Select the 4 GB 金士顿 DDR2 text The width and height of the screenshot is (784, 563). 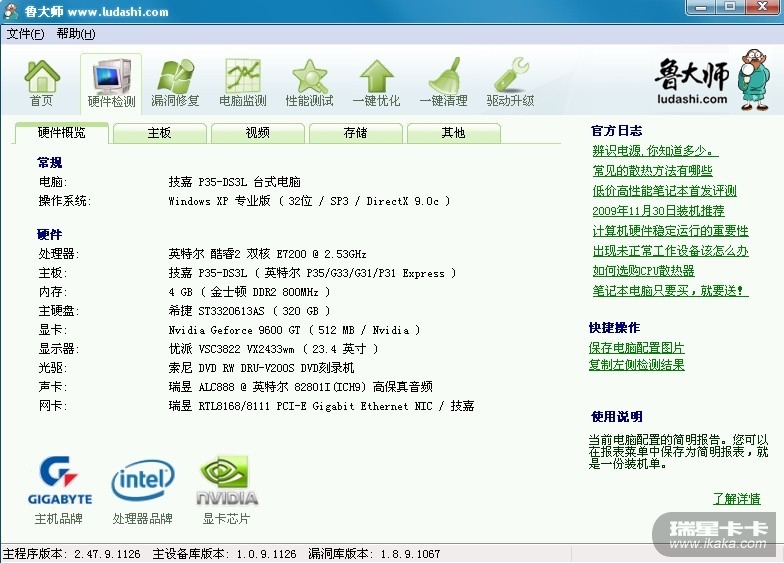point(249,292)
